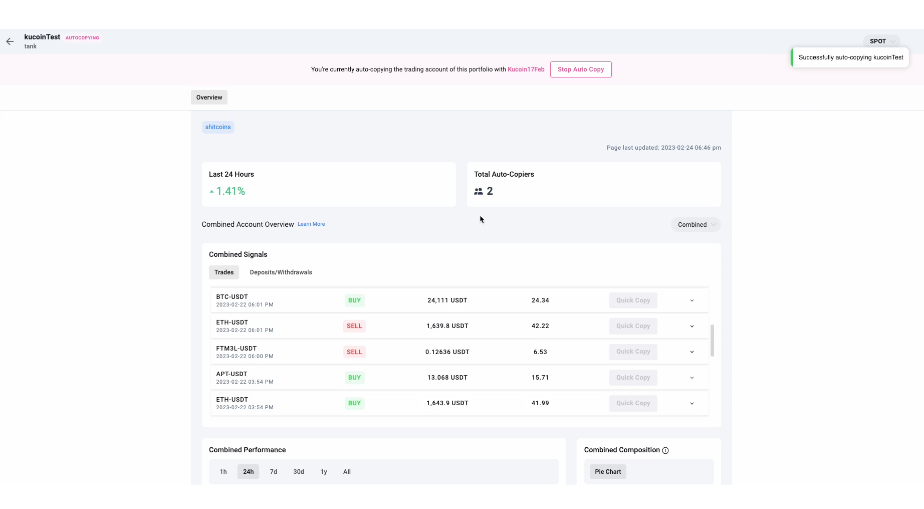Select the 7d performance range
This screenshot has width=924, height=509.
(x=273, y=471)
